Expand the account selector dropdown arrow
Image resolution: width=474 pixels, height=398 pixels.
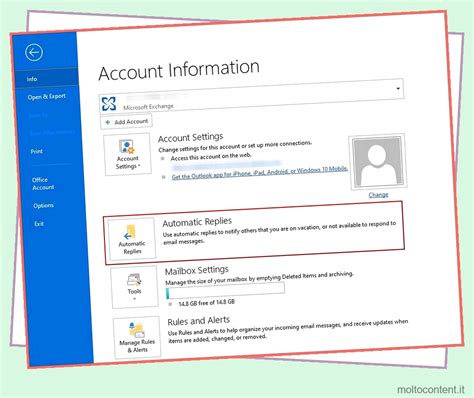(x=398, y=89)
